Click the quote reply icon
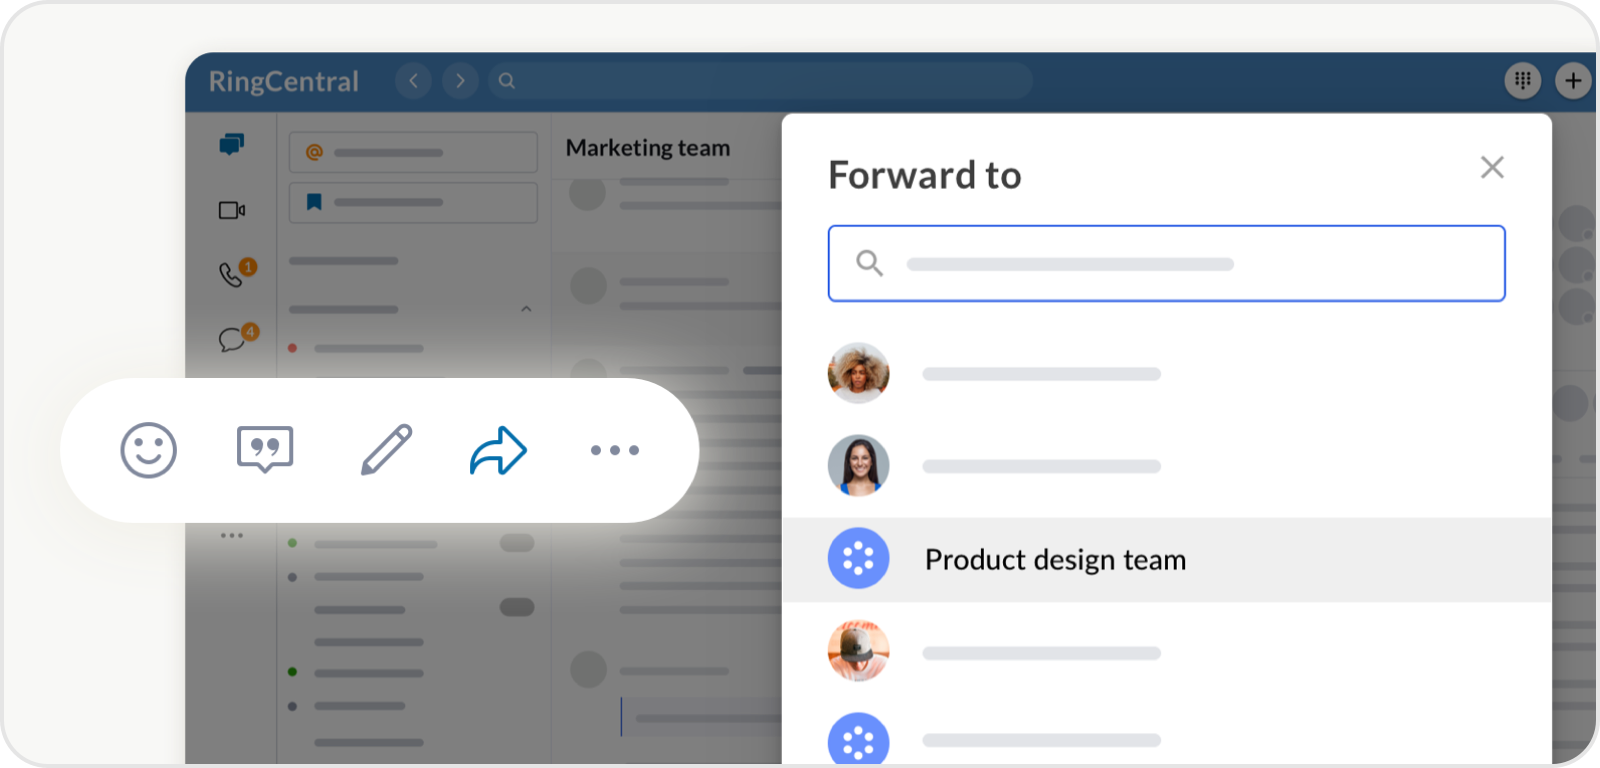This screenshot has width=1600, height=768. click(265, 449)
